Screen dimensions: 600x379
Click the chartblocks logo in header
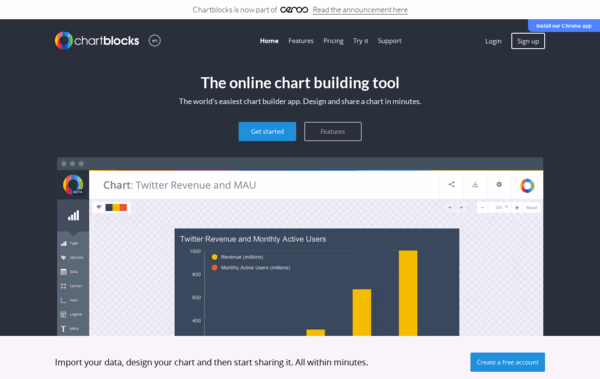pyautogui.click(x=97, y=41)
